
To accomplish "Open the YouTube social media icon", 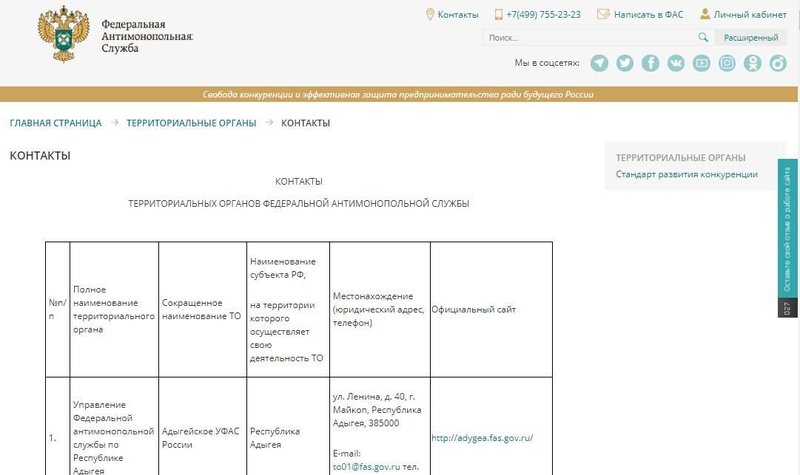I will [x=701, y=63].
